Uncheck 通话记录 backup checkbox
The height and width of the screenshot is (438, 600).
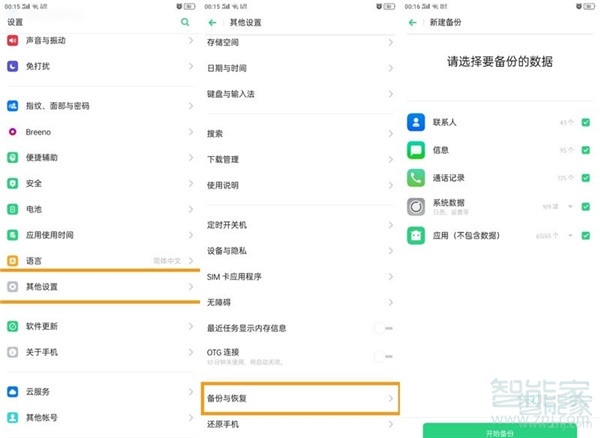click(x=585, y=178)
